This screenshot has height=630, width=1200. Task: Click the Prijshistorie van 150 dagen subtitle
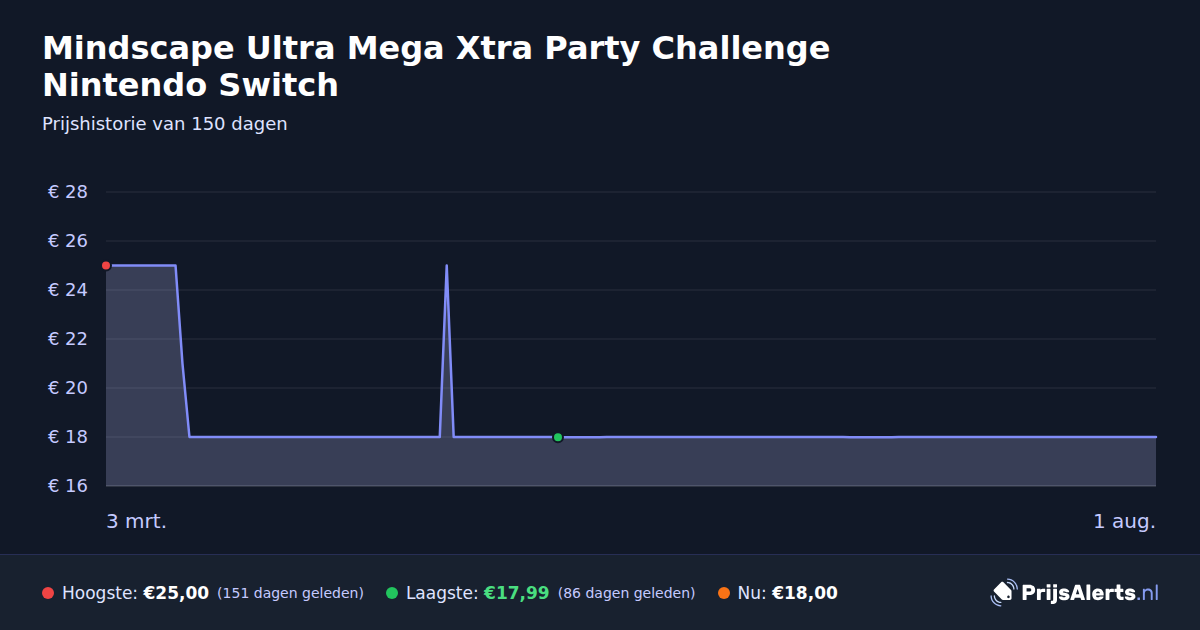(165, 124)
